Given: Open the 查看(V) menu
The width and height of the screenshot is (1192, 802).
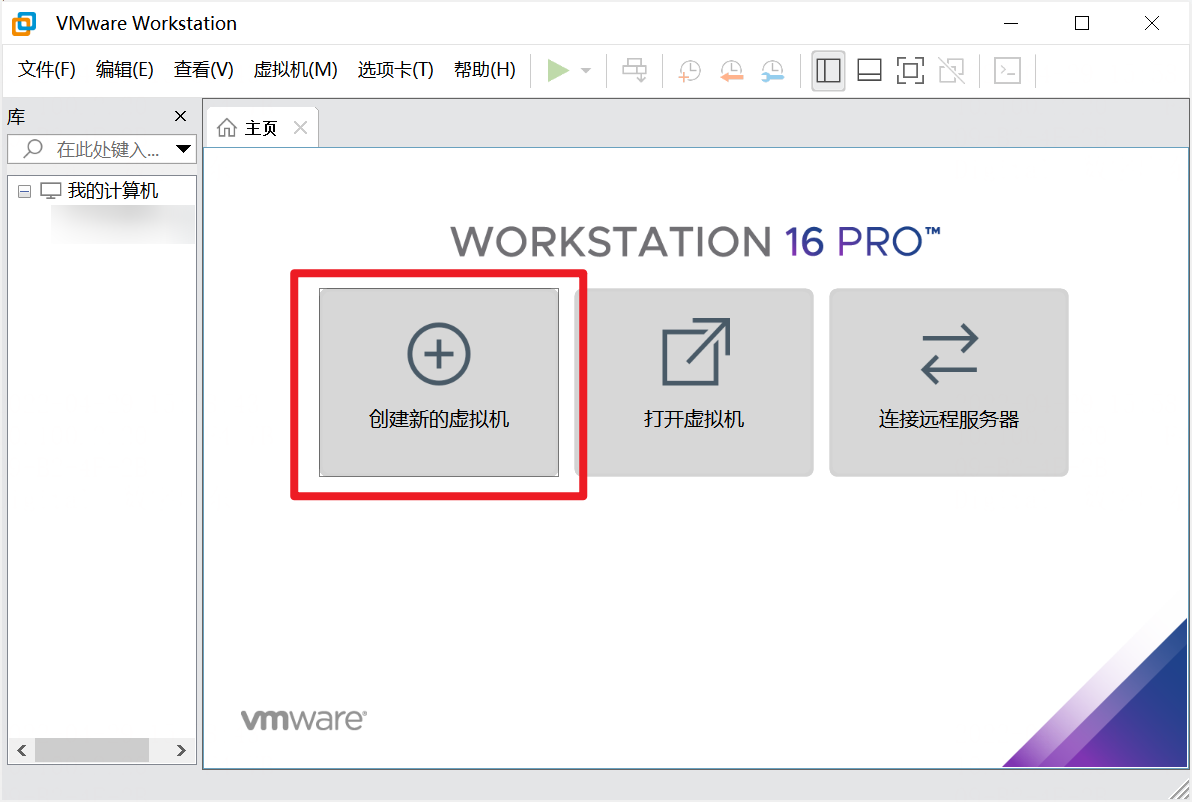Looking at the screenshot, I should (x=204, y=70).
